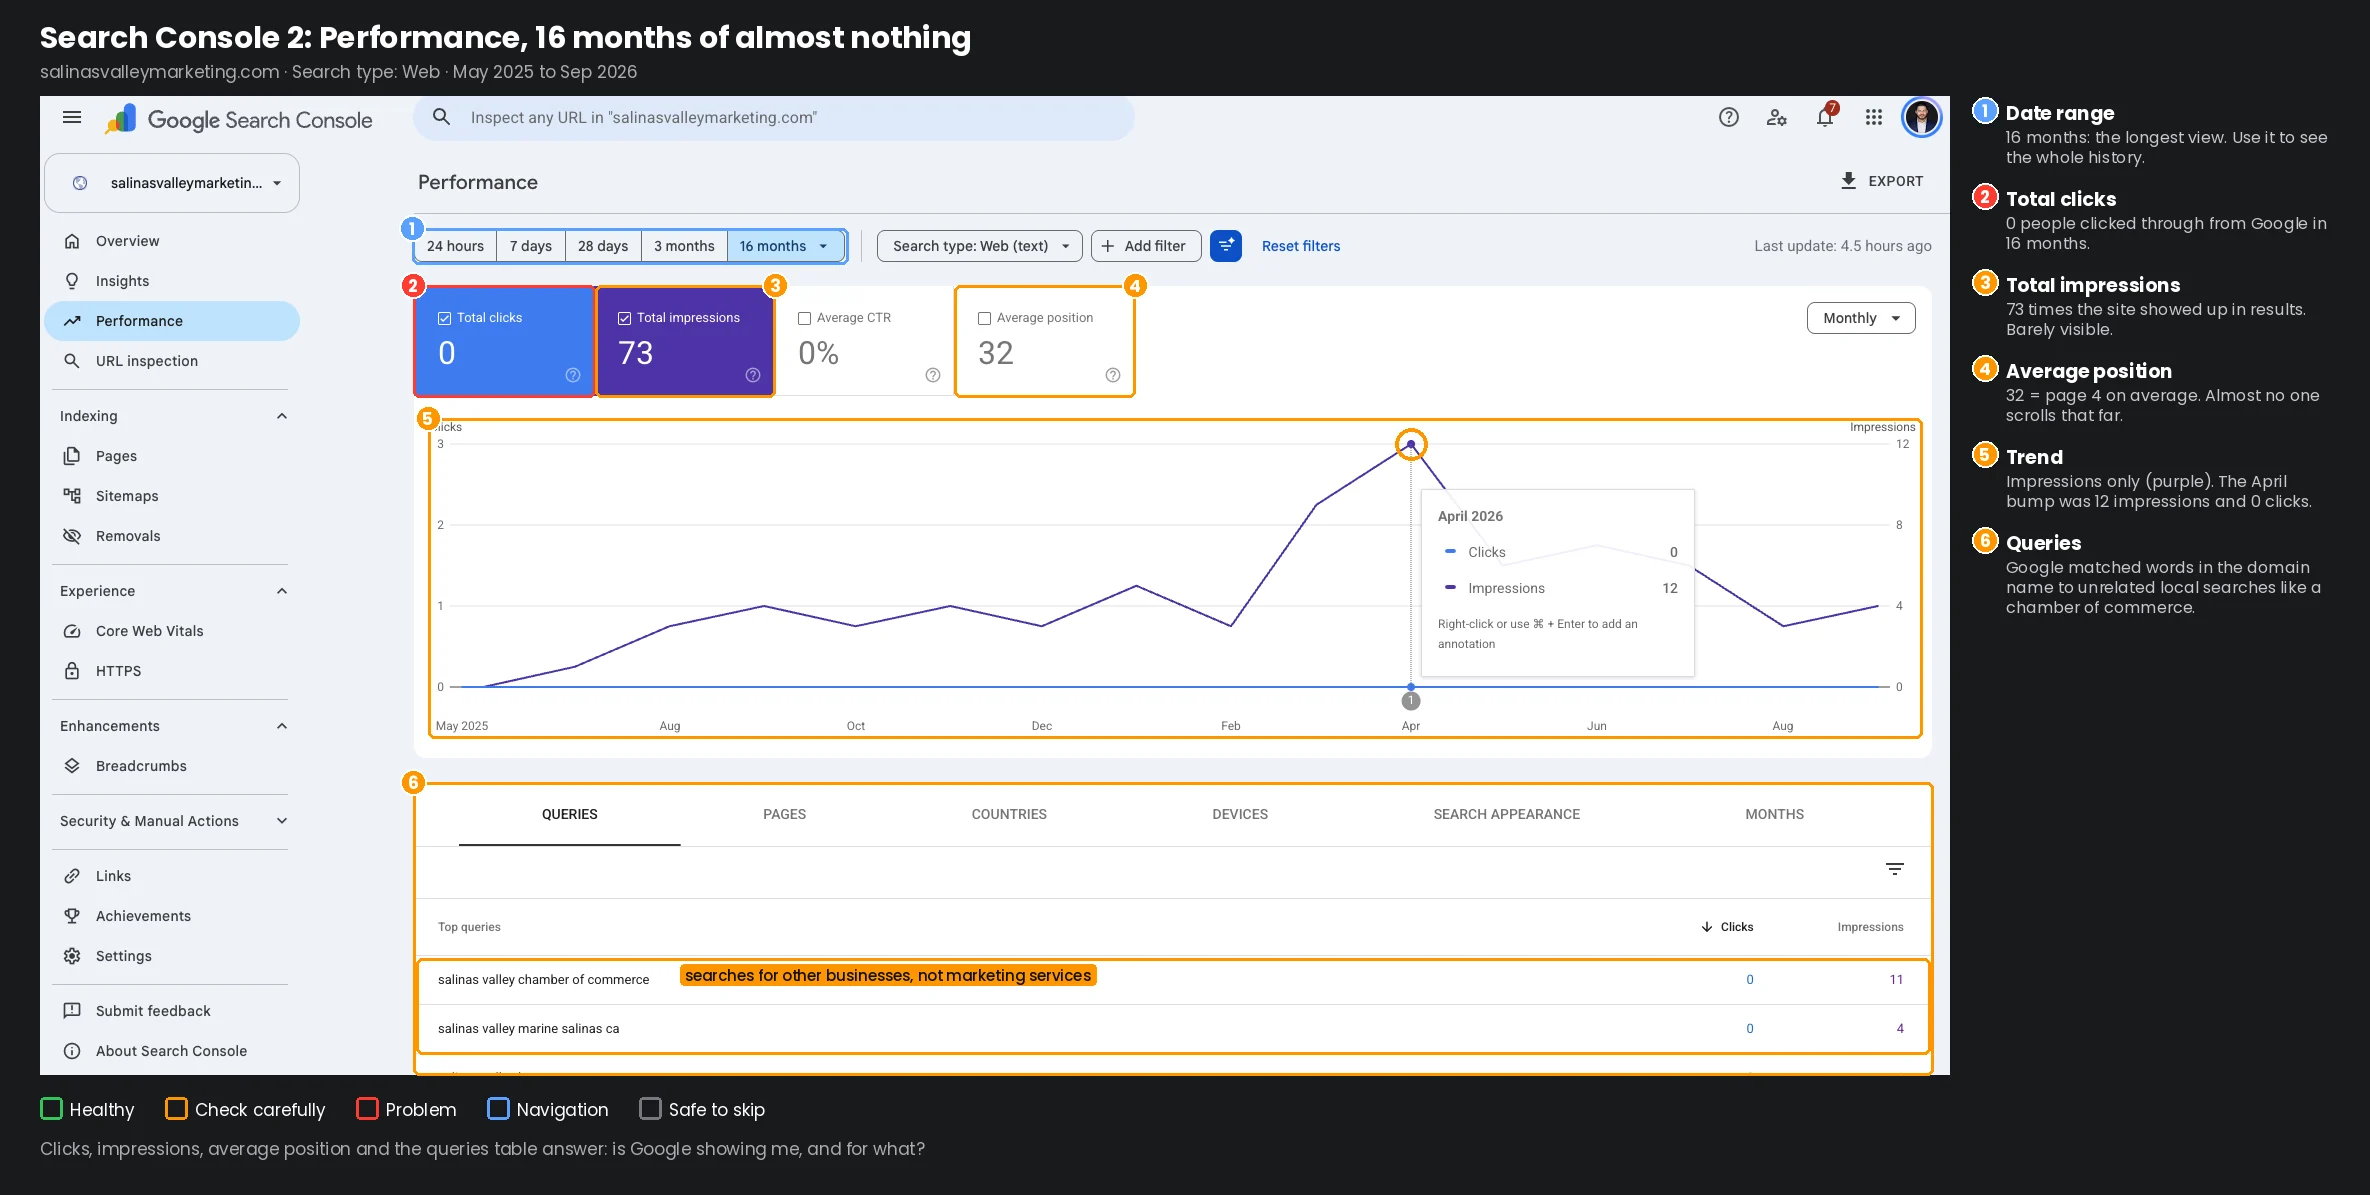Open Sitemaps under Indexing
The height and width of the screenshot is (1195, 2370).
pos(172,496)
